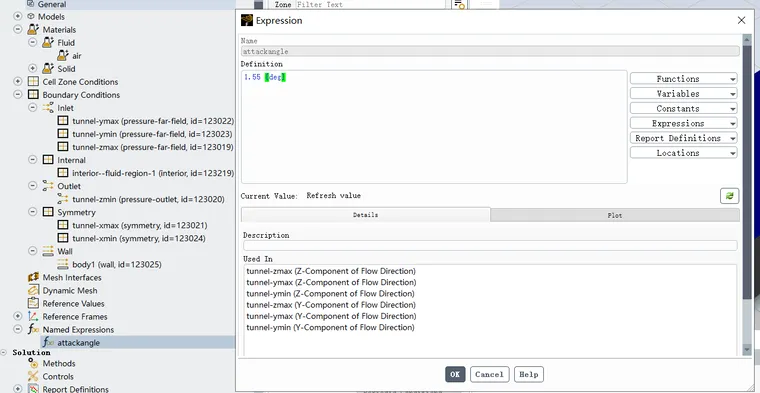This screenshot has width=760, height=393.
Task: Click the Solid materials icon
Action: [x=48, y=69]
